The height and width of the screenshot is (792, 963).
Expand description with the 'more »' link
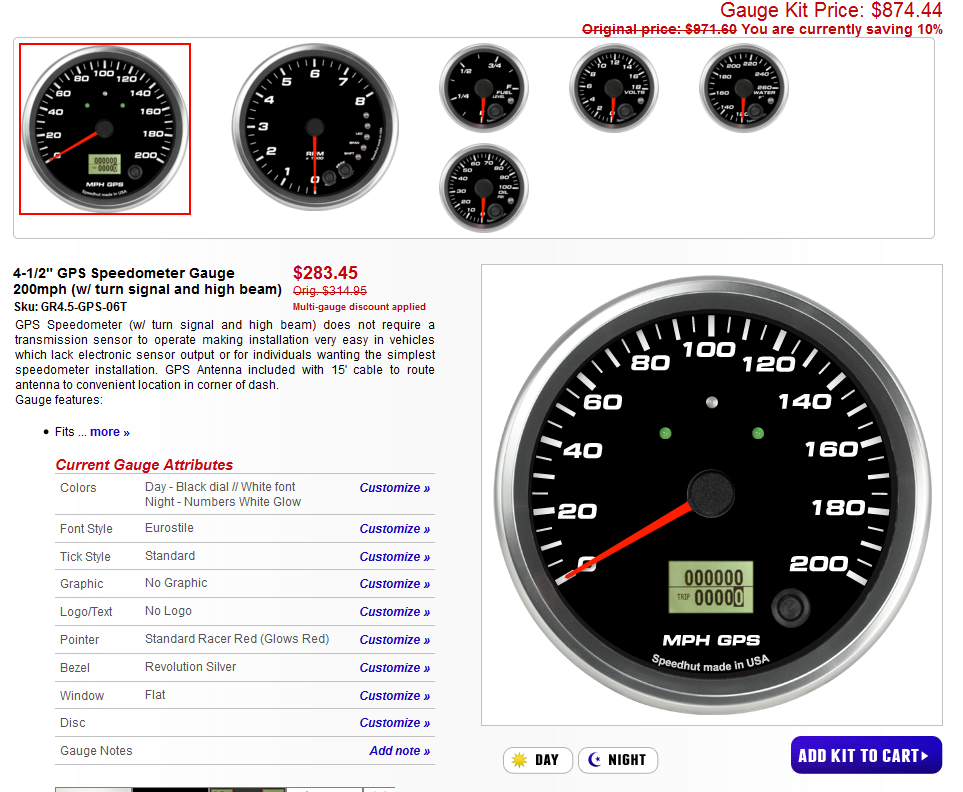[x=110, y=432]
